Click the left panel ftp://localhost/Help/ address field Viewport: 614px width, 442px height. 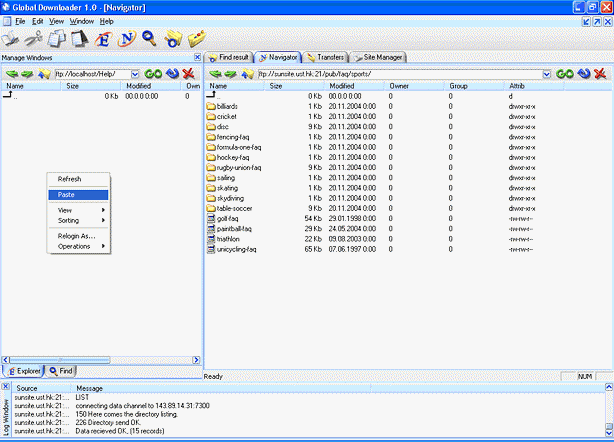93,74
